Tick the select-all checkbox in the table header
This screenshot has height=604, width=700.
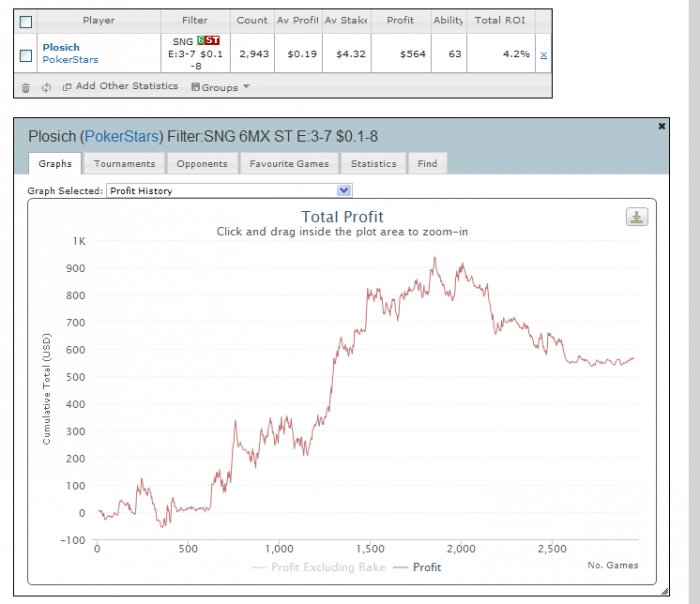coord(26,21)
